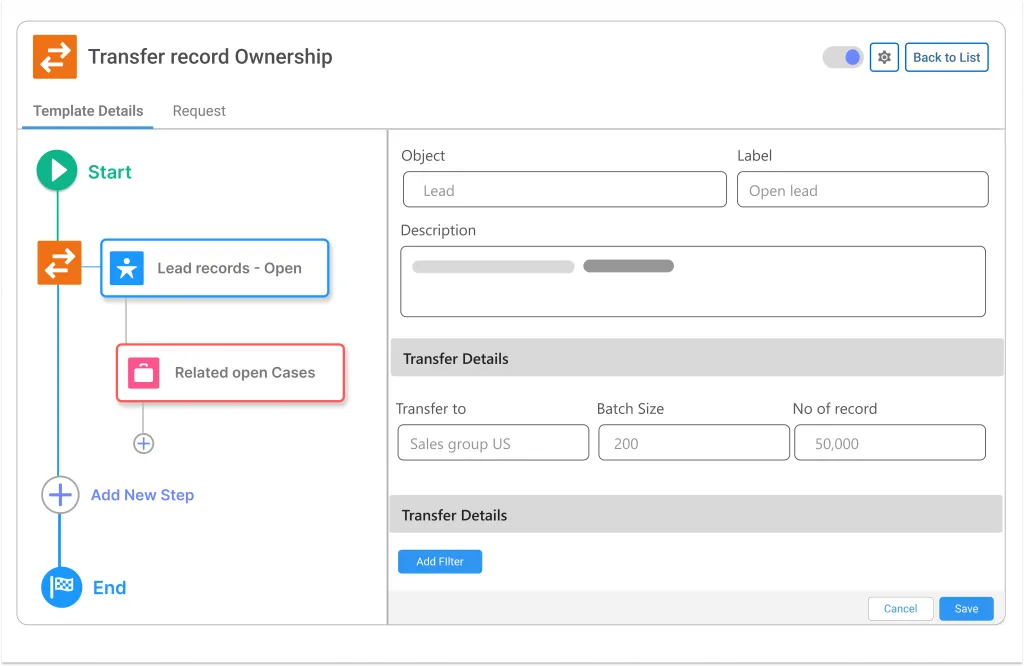Viewport: 1024px width, 666px height.
Task: Click the Transfer record Ownership header icon
Action: click(x=55, y=57)
